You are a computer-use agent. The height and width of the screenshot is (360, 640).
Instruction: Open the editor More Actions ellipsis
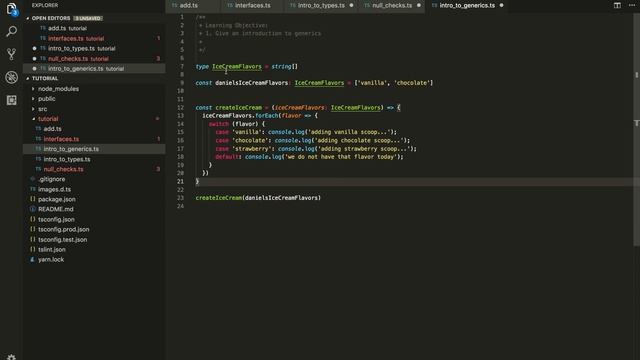coord(632,5)
